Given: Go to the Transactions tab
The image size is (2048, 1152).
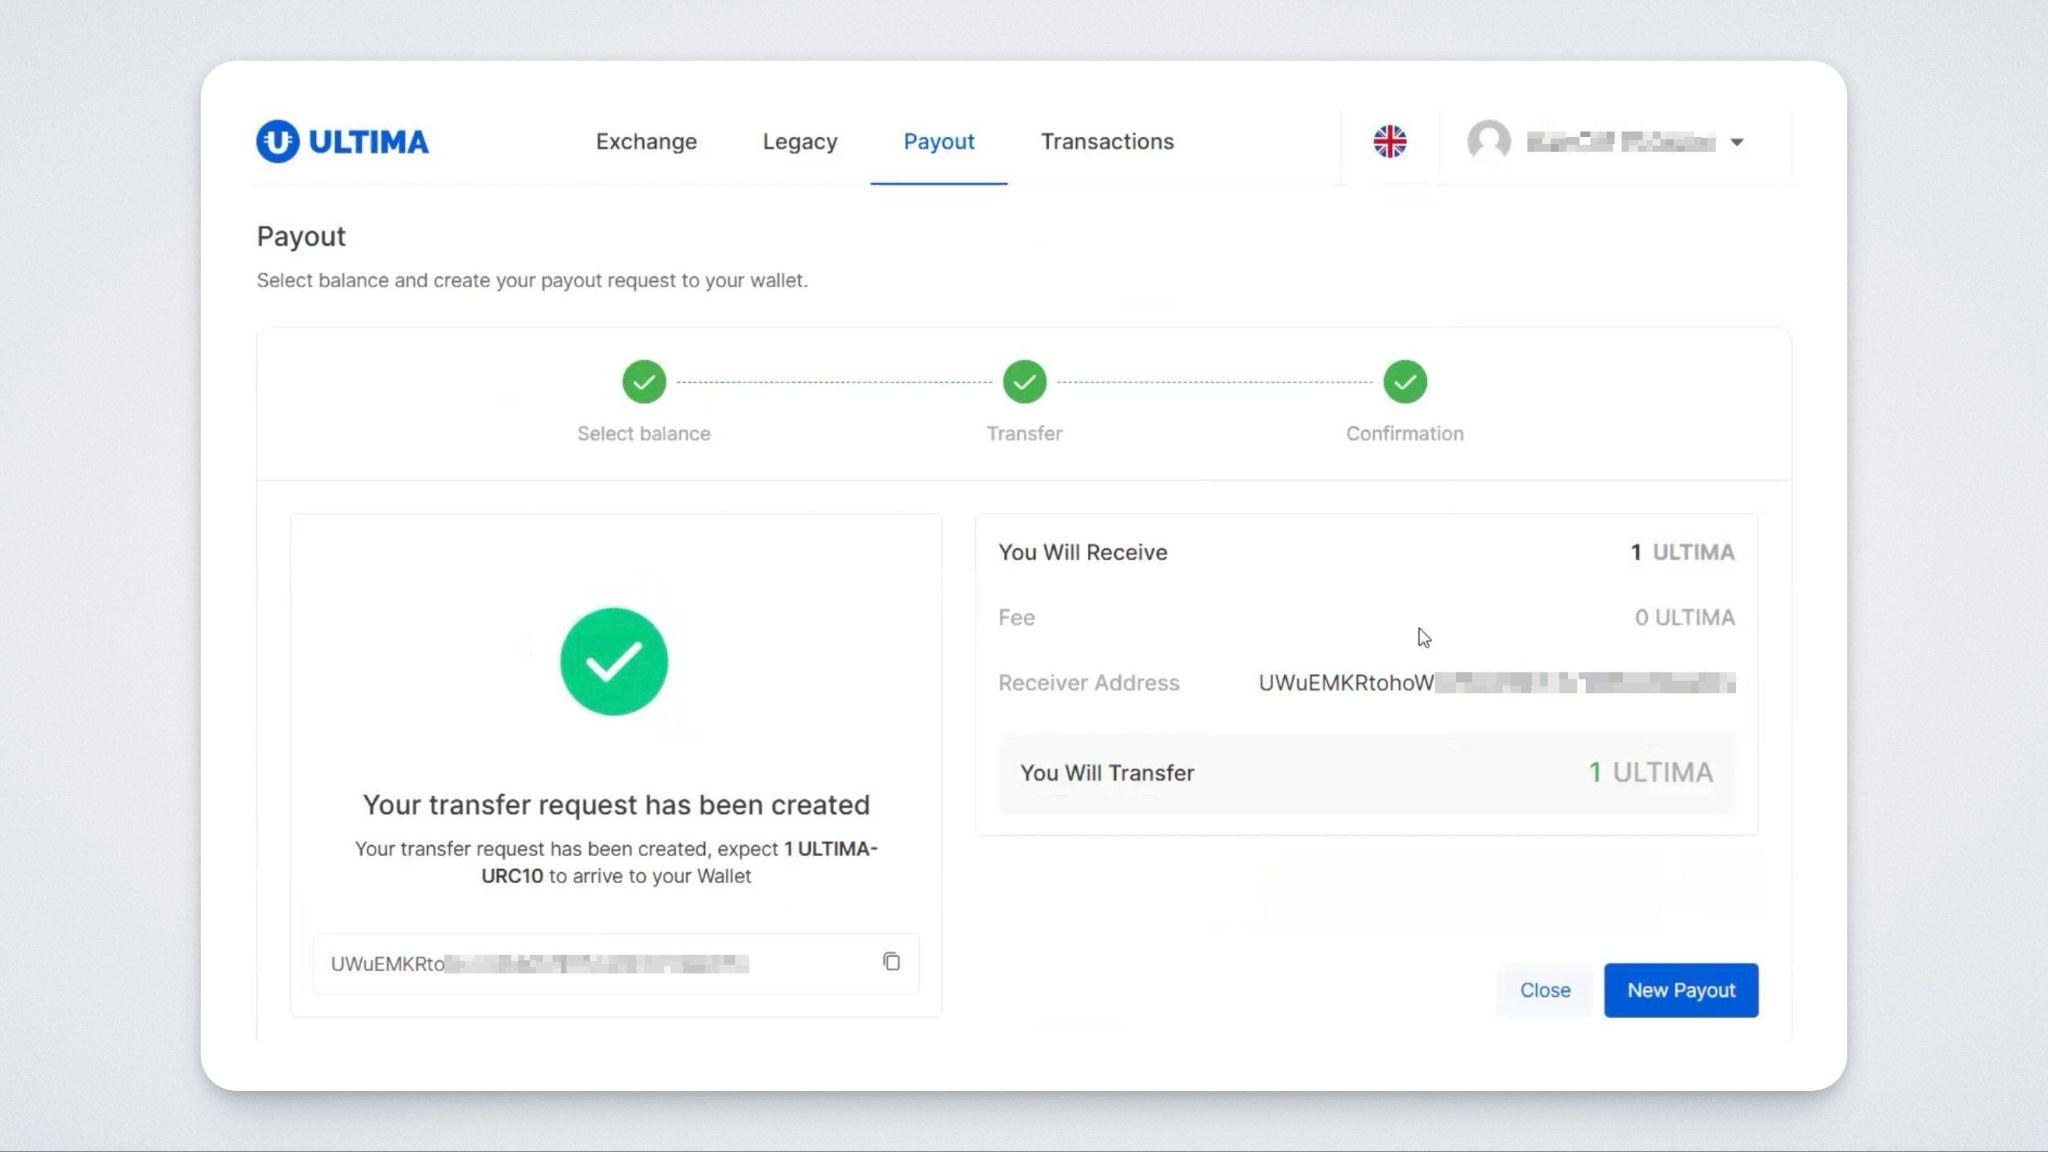Looking at the screenshot, I should tap(1106, 141).
